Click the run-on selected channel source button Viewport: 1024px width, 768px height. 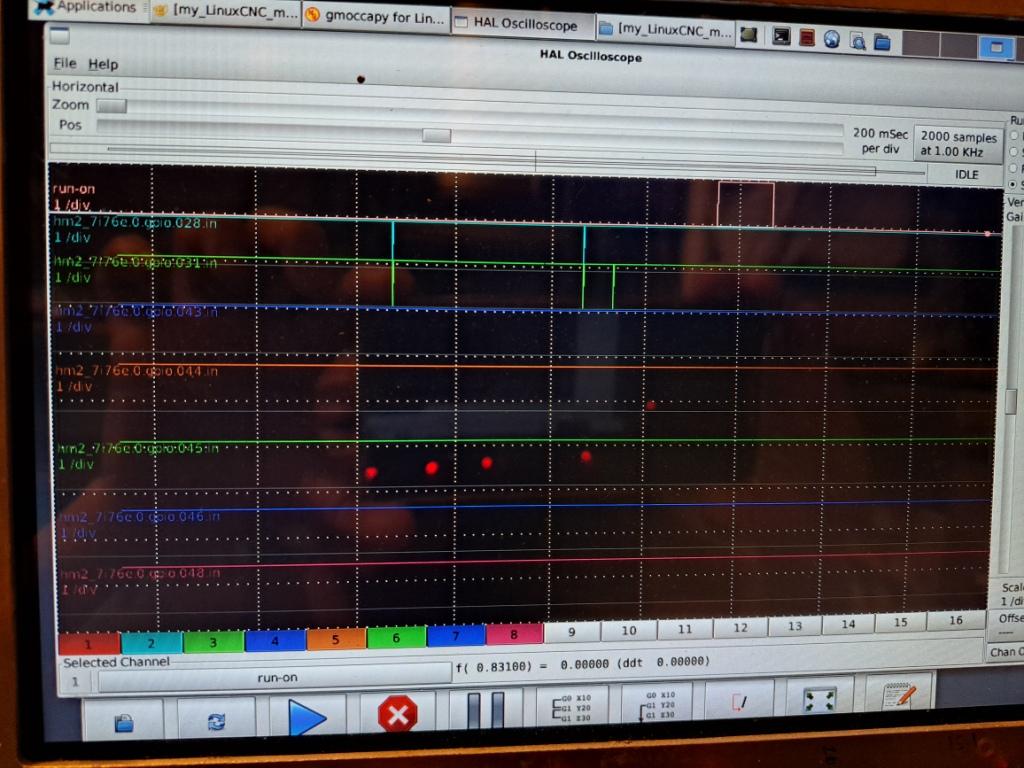point(276,677)
